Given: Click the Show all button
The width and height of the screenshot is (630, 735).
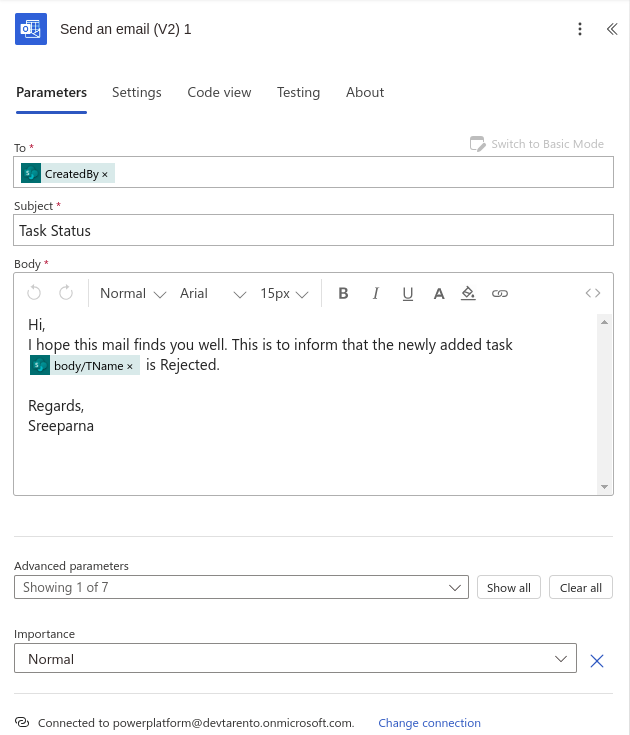Looking at the screenshot, I should 509,587.
